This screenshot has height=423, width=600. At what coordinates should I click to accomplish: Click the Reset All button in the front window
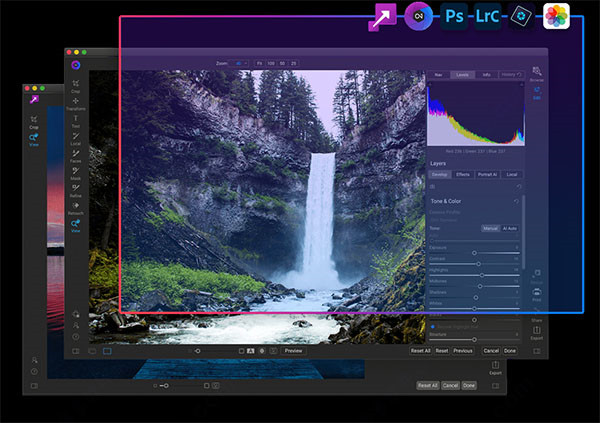tap(420, 351)
